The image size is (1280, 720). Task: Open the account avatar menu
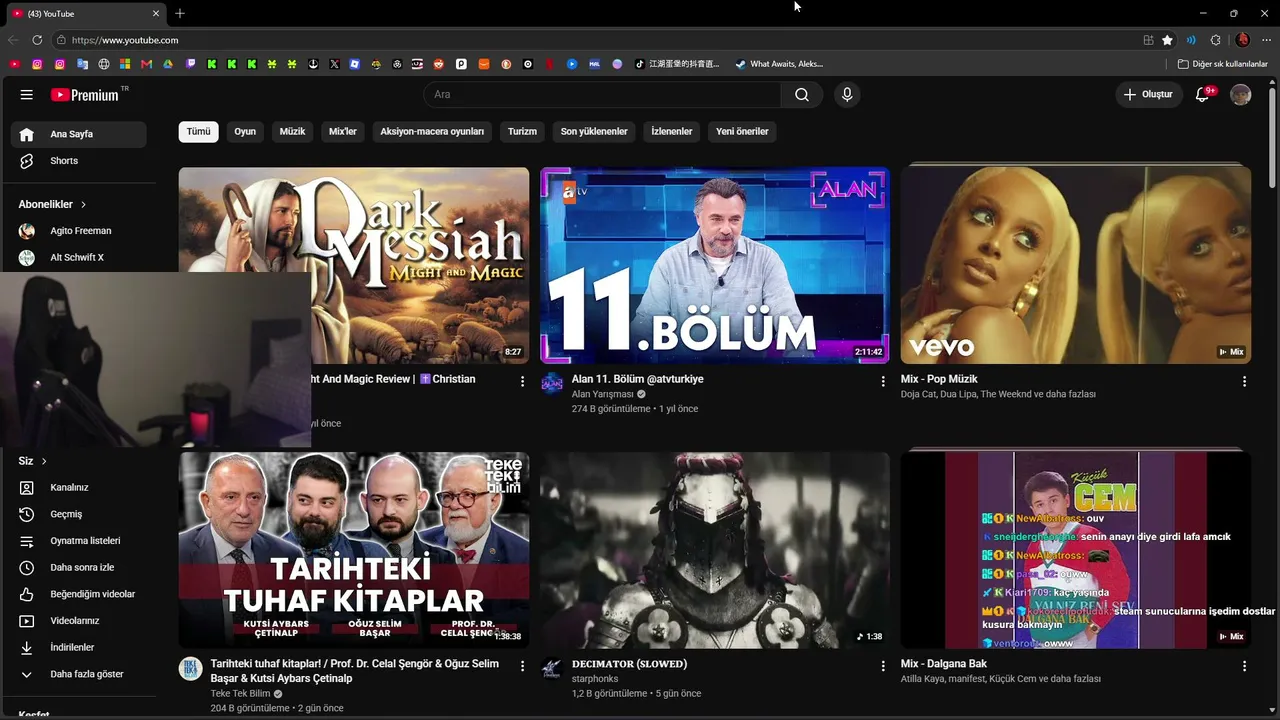point(1241,95)
